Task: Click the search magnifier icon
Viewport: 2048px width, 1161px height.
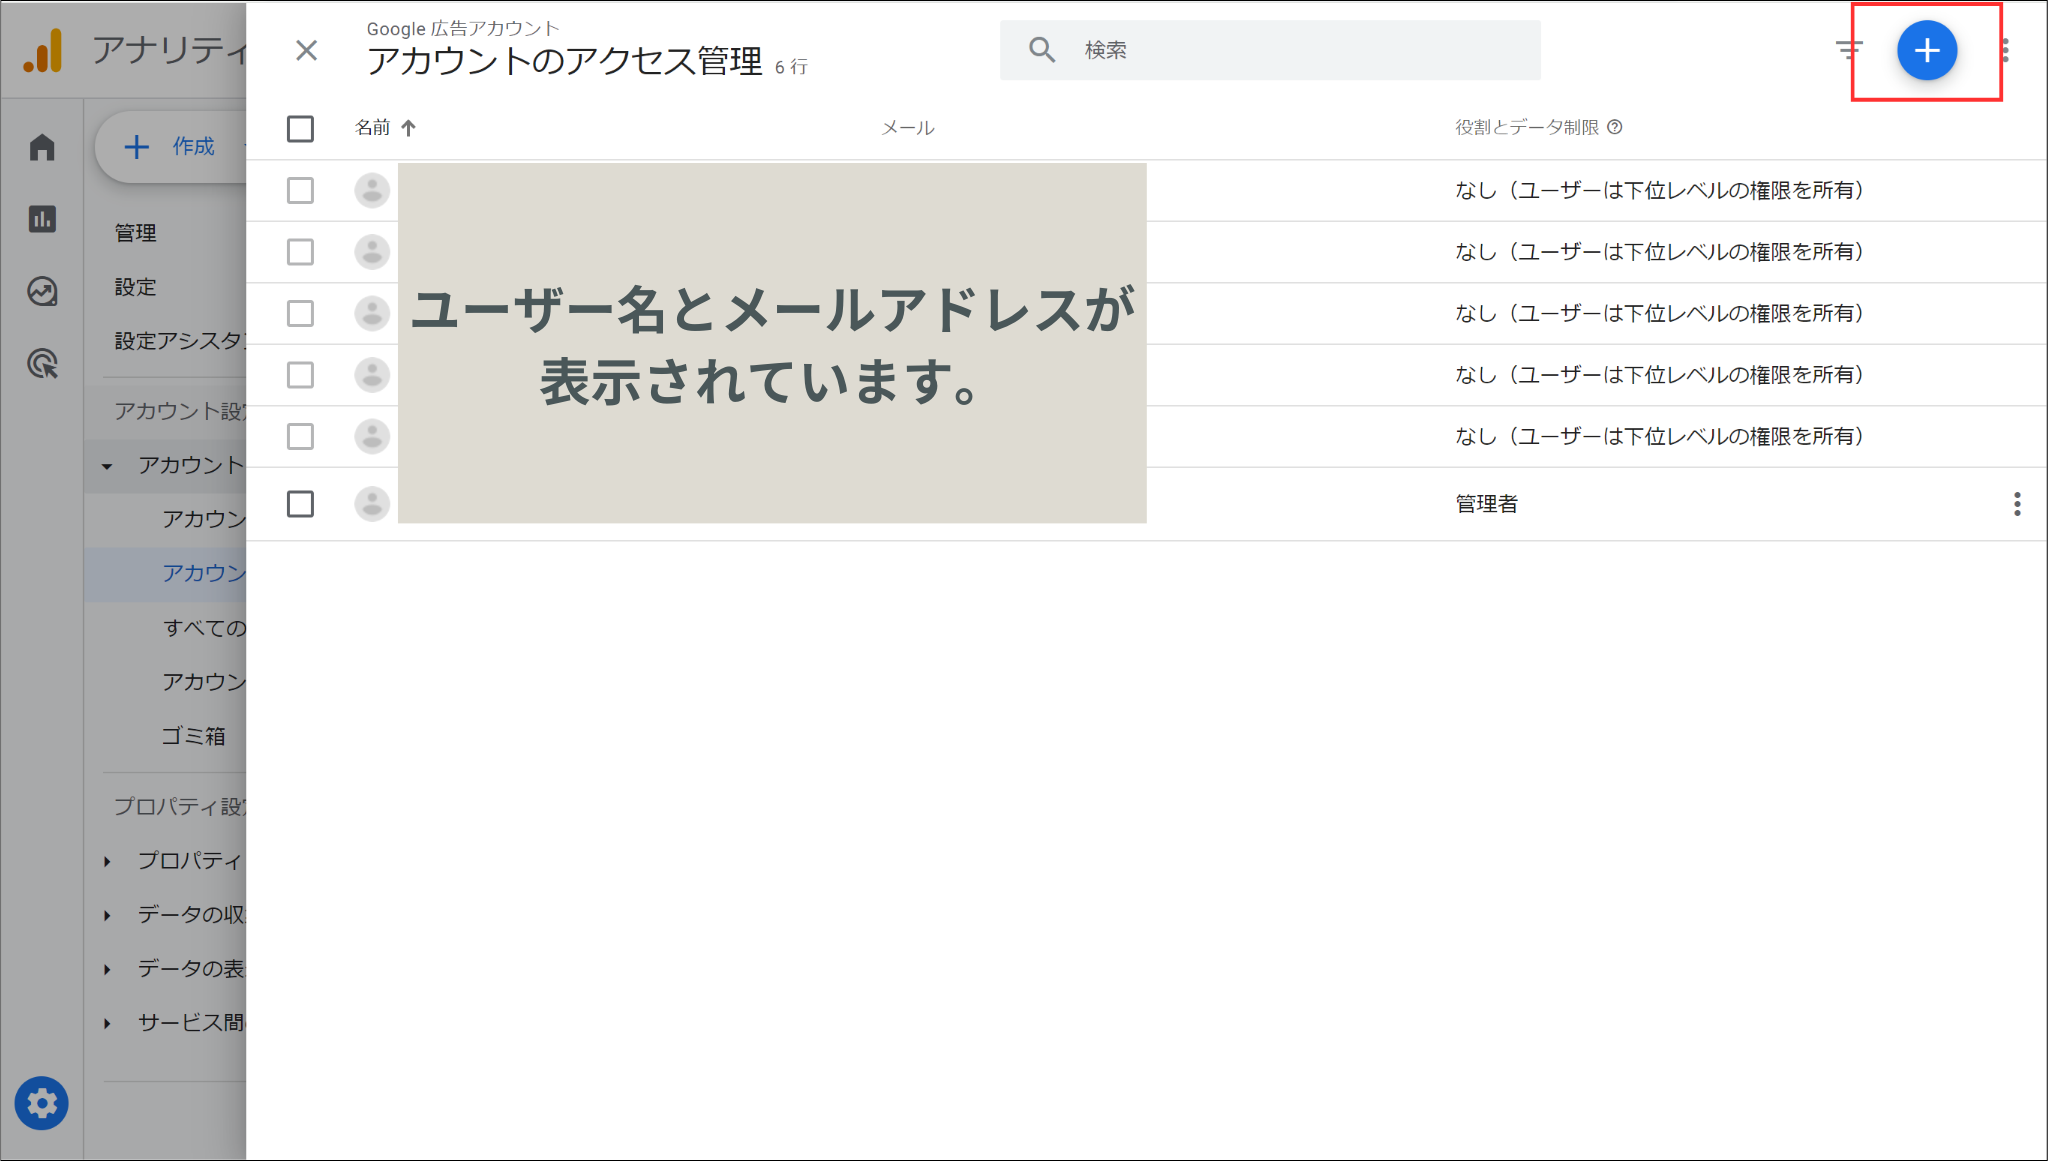Action: point(1042,50)
